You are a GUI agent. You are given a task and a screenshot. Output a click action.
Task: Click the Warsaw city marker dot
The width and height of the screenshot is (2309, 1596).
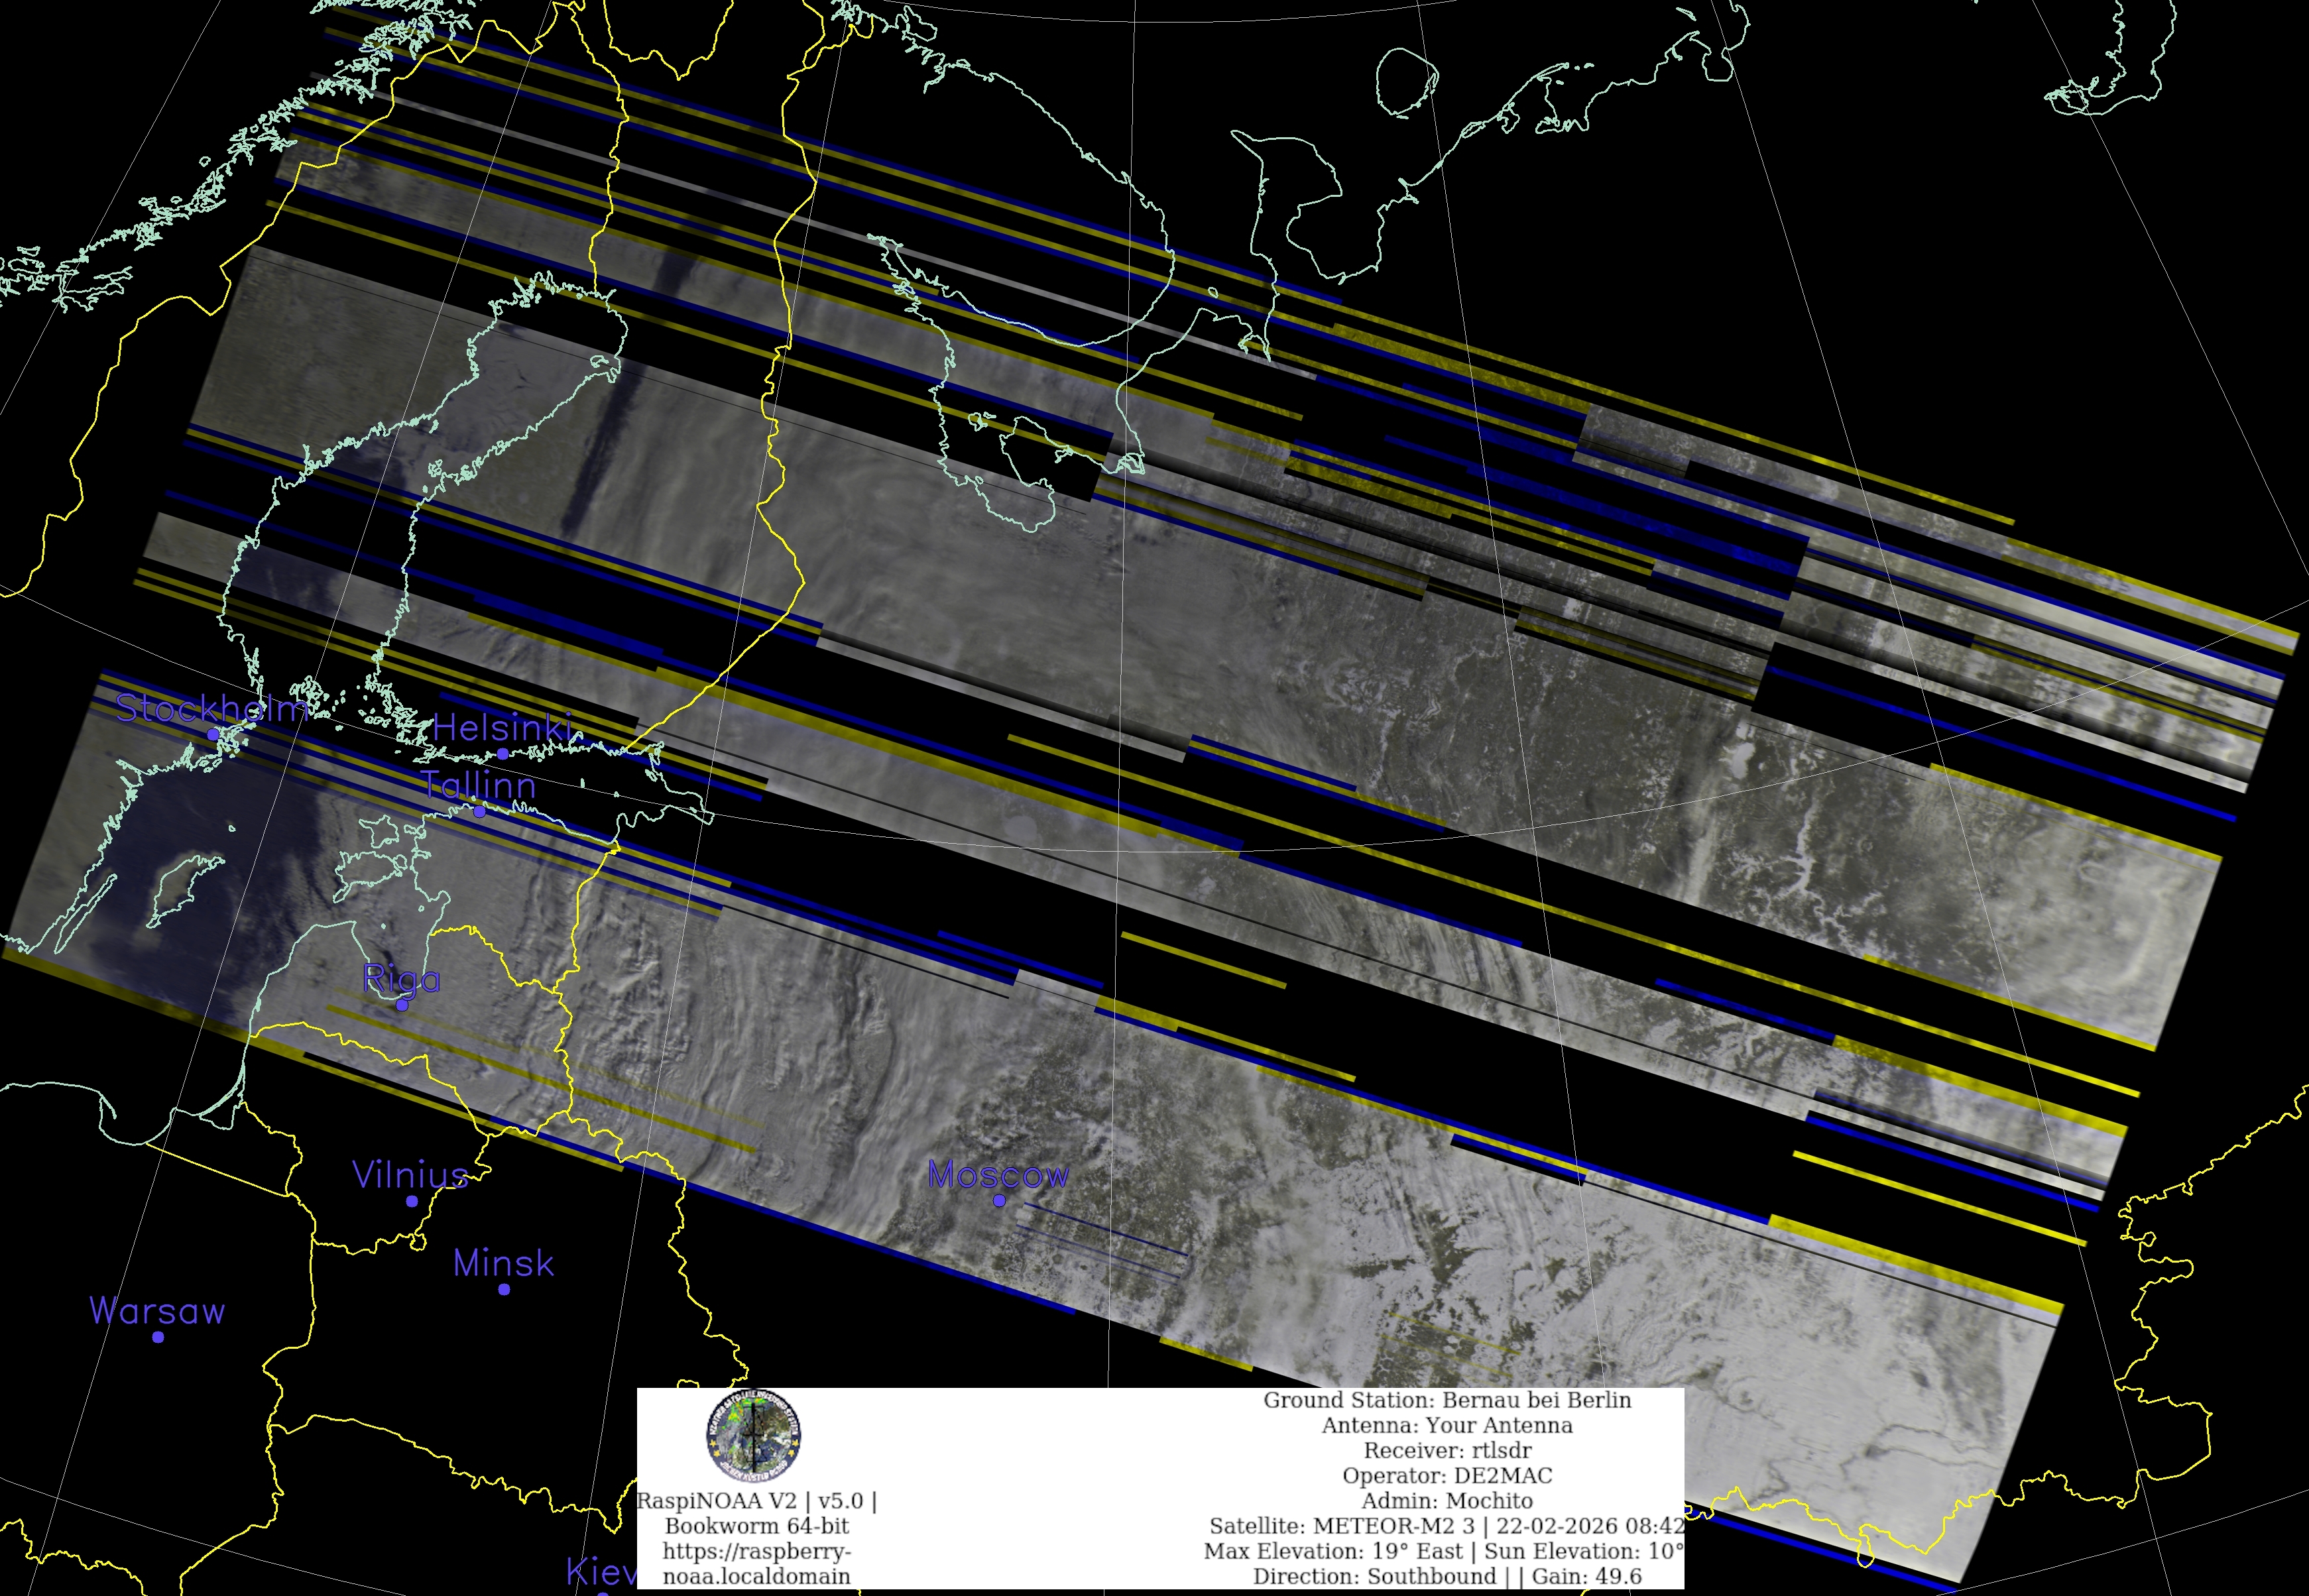158,1337
